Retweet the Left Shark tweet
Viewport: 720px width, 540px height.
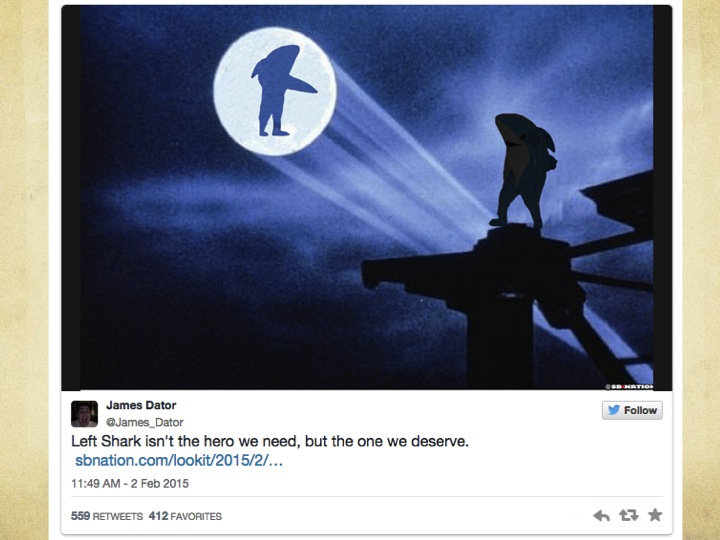(x=629, y=515)
